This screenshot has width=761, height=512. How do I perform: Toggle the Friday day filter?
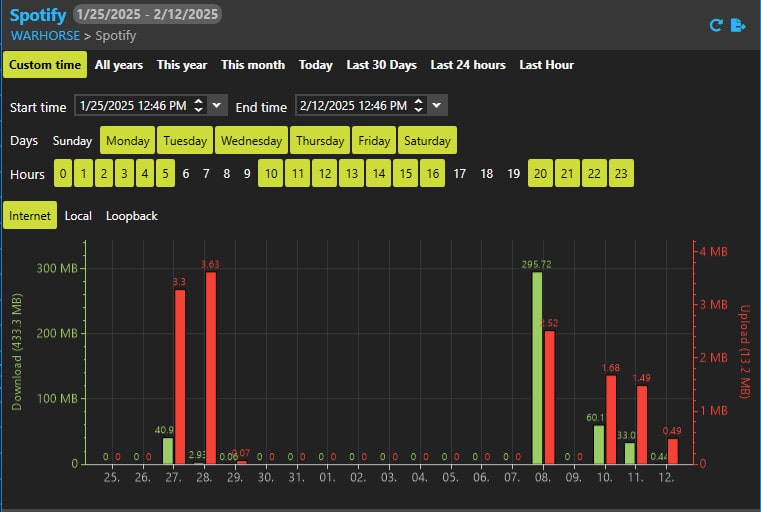tap(374, 140)
